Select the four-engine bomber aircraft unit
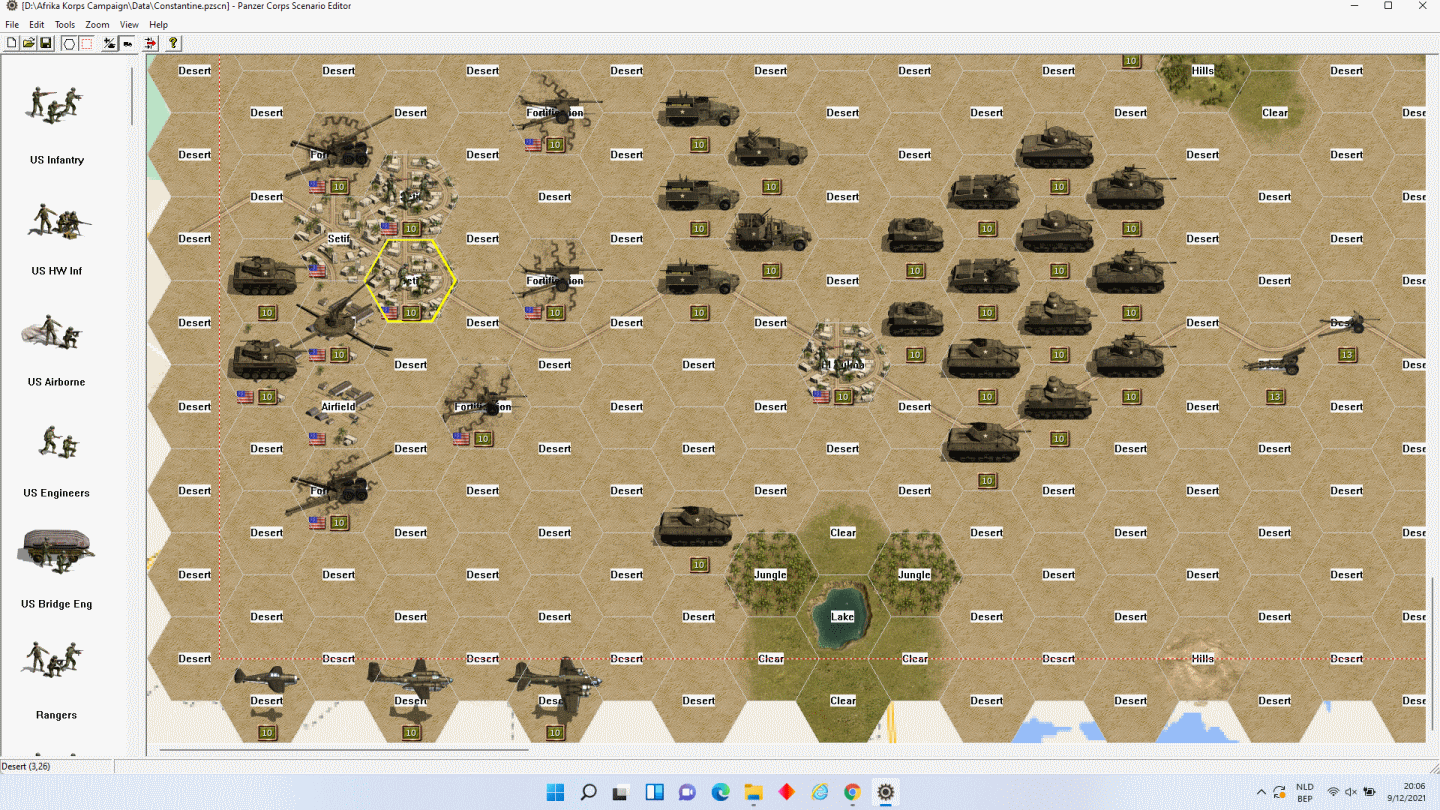 (x=555, y=682)
